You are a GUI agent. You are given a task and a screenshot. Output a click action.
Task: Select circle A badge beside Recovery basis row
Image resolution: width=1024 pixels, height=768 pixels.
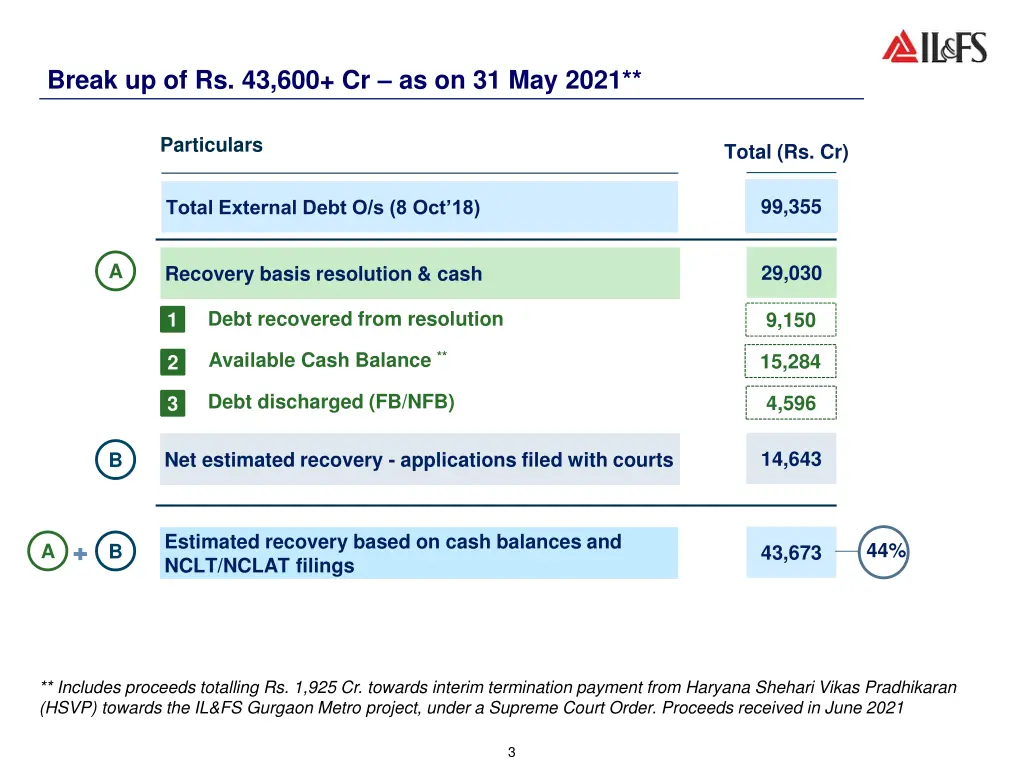click(x=116, y=271)
